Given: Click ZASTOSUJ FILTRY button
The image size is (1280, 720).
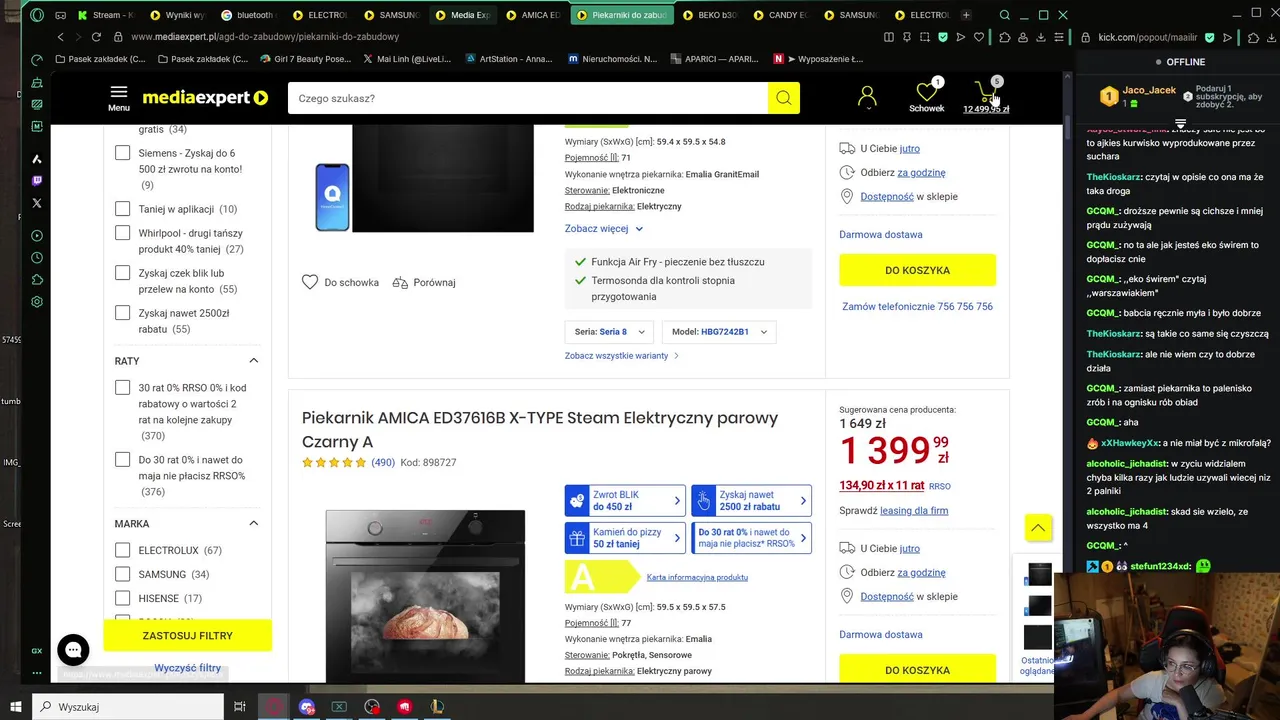Looking at the screenshot, I should (x=188, y=636).
